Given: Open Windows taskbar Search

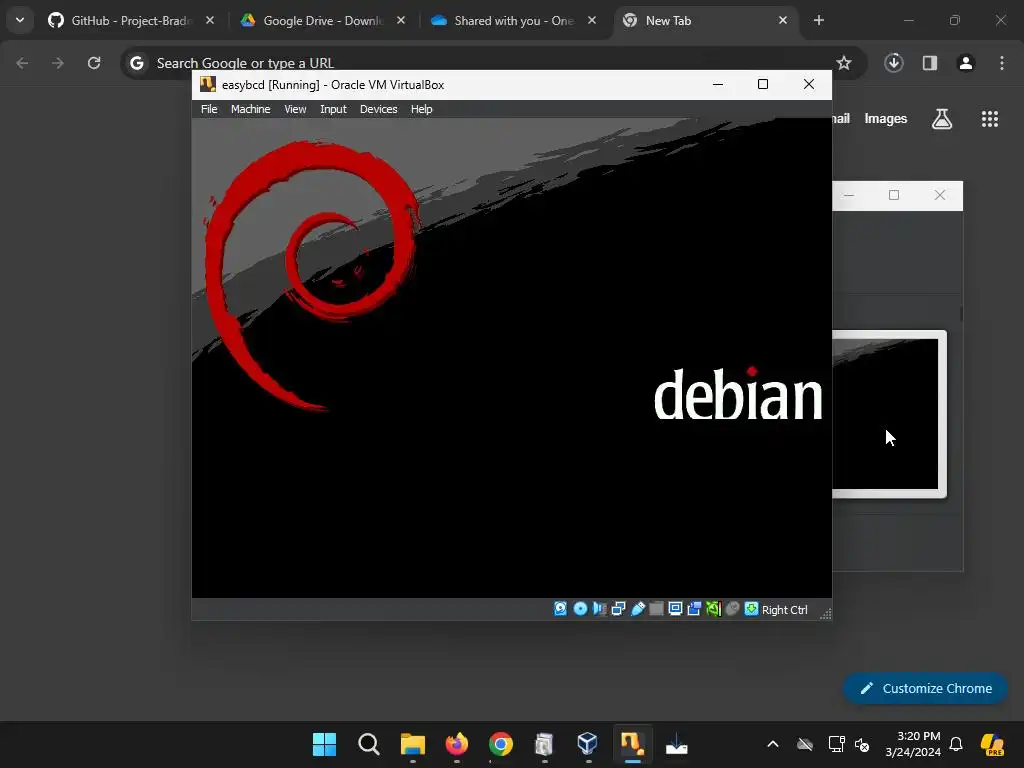Looking at the screenshot, I should click(369, 744).
